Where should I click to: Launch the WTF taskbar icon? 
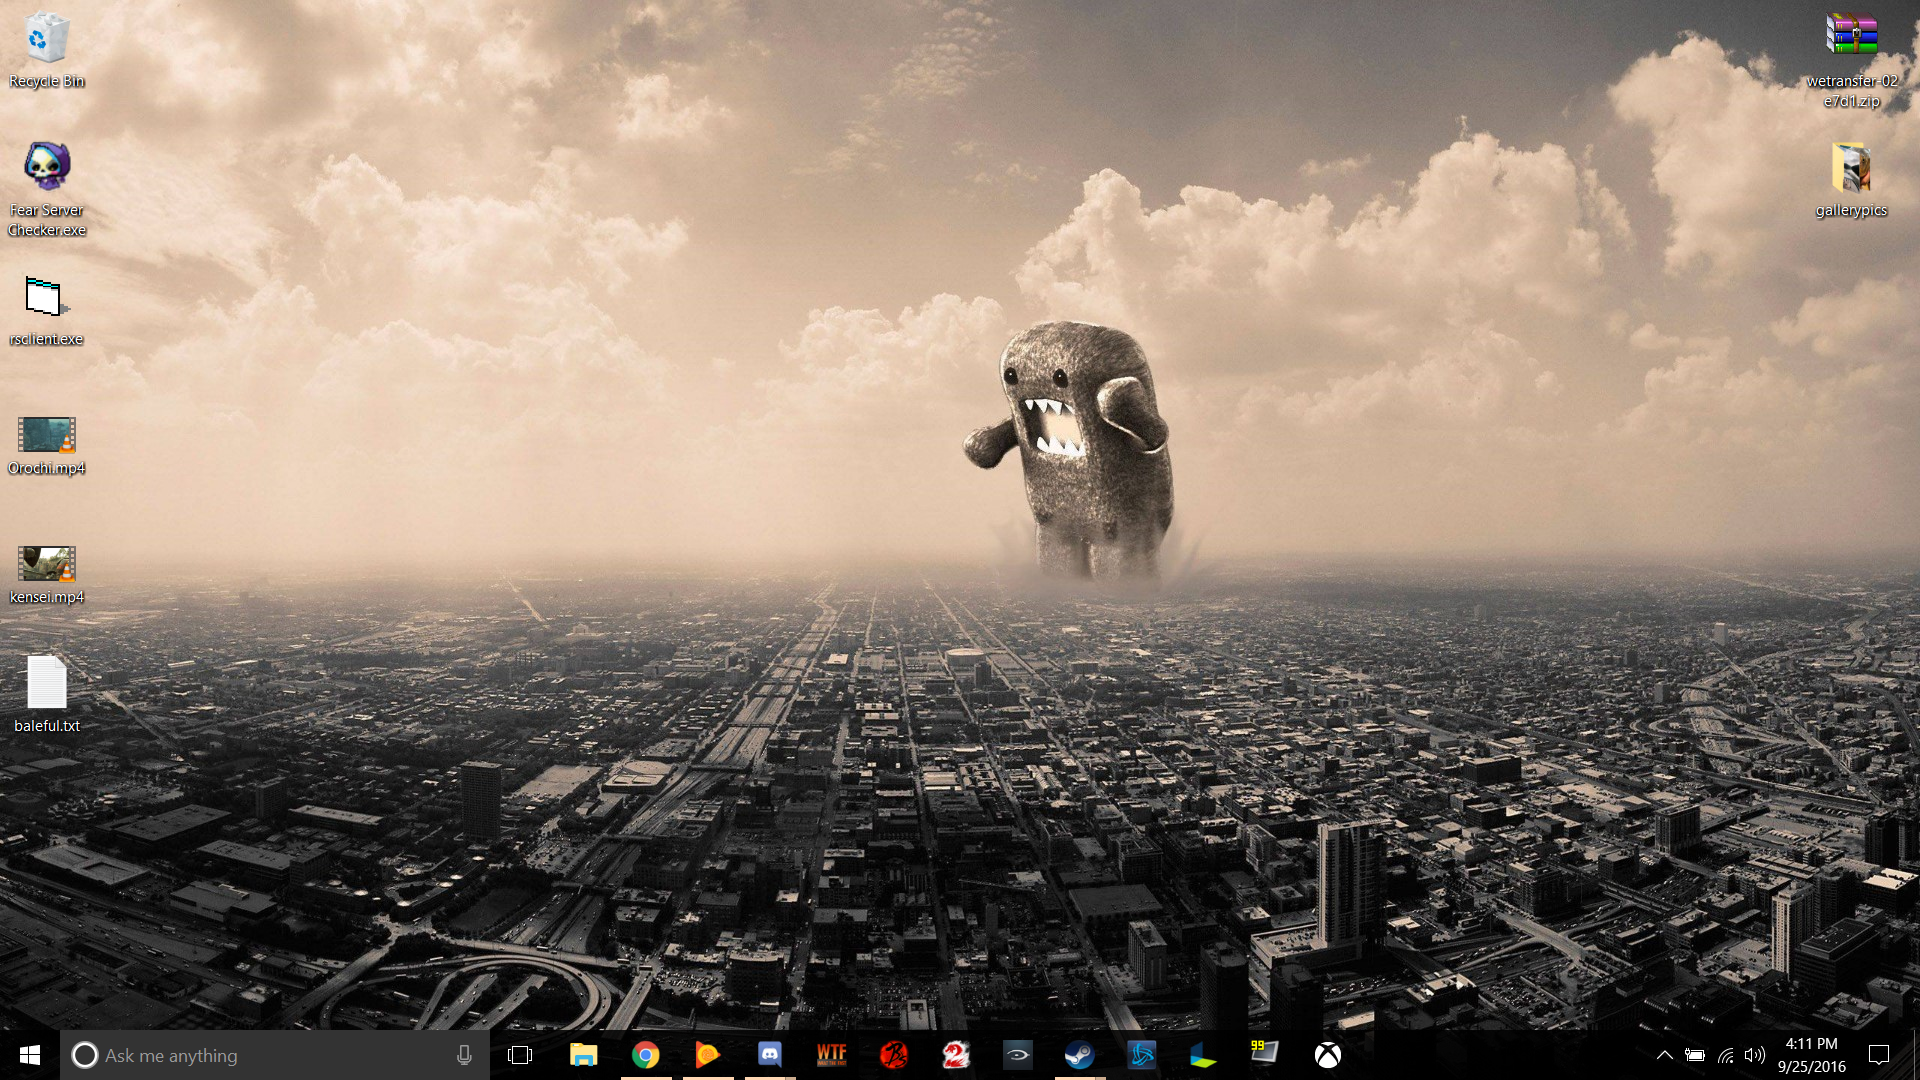[831, 1055]
